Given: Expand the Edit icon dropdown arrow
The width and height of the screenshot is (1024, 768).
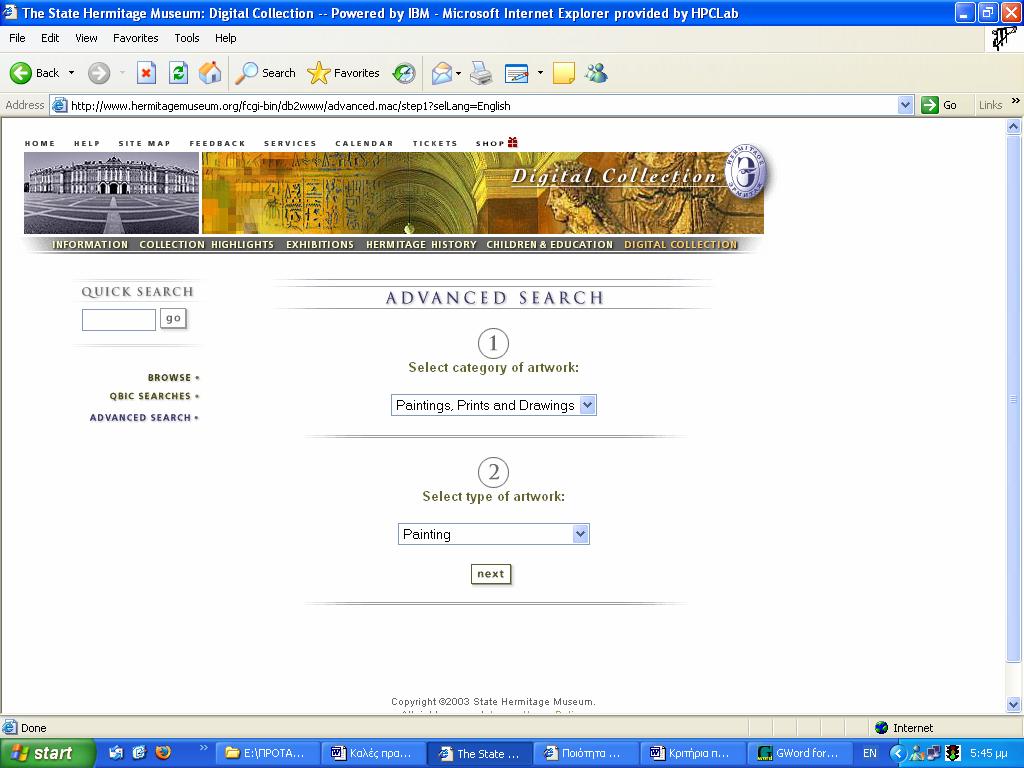Looking at the screenshot, I should (540, 73).
